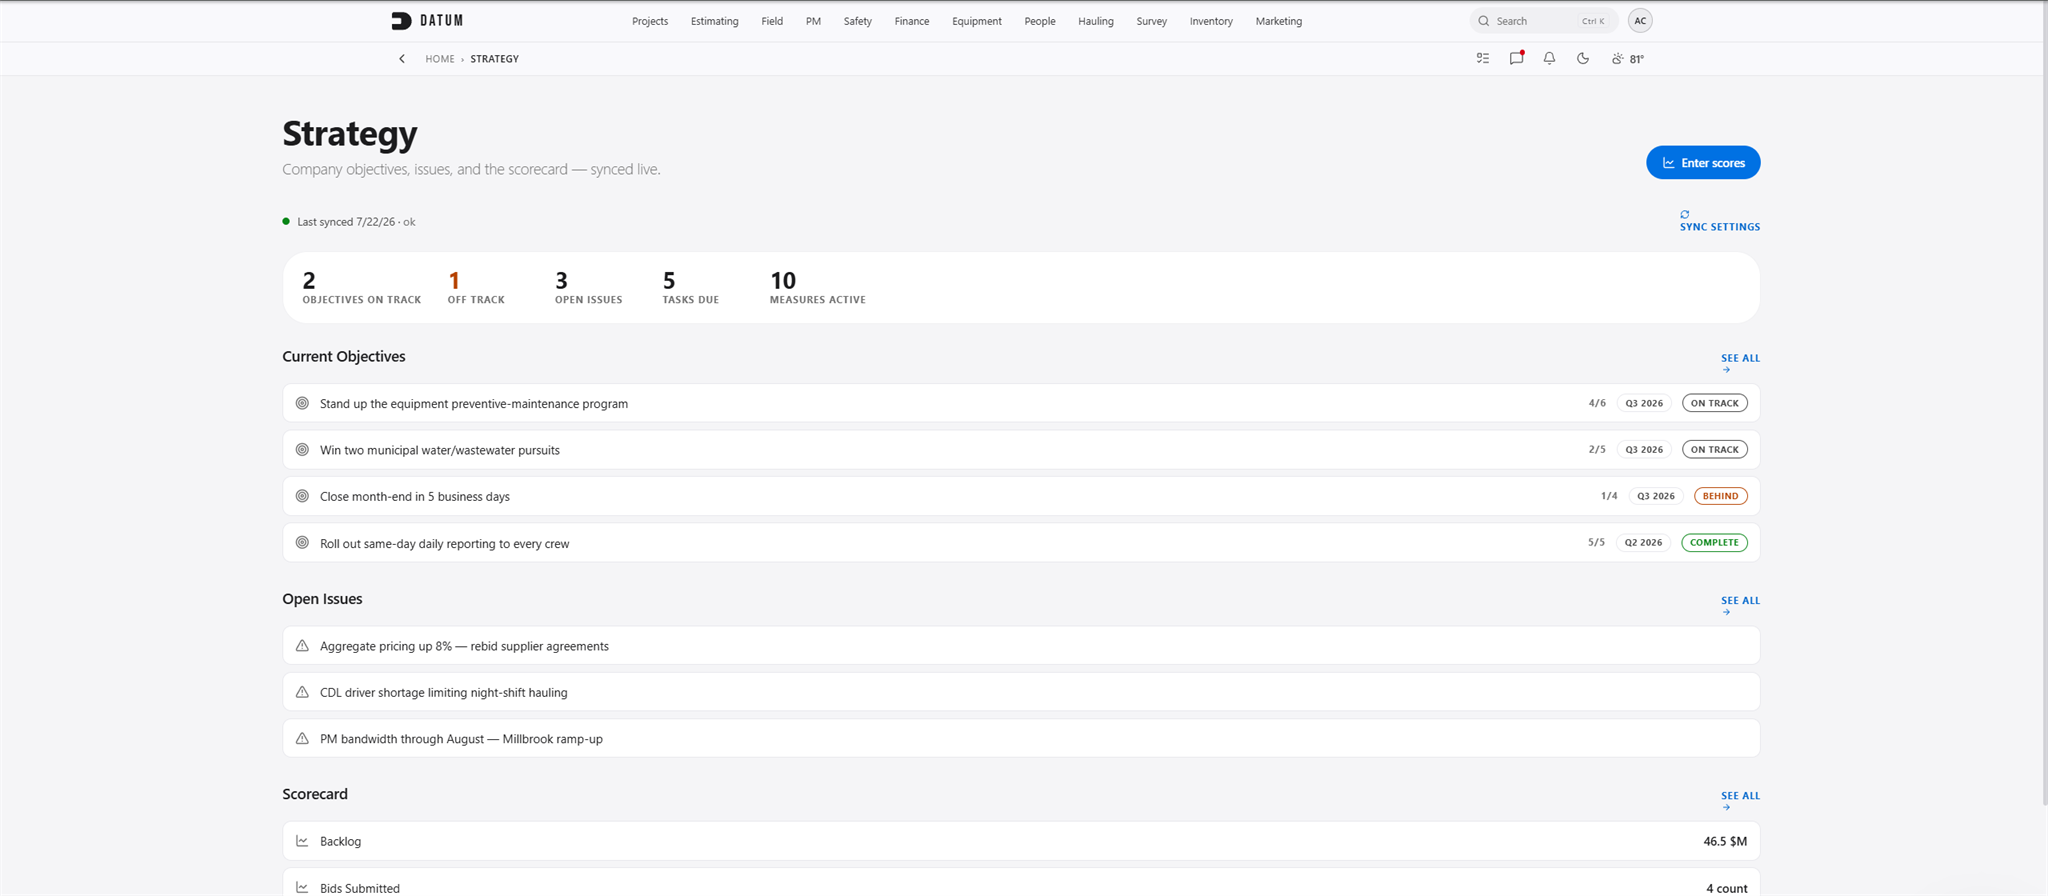This screenshot has width=2048, height=896.
Task: Click the Open Issues stat of 3
Action: 561,280
